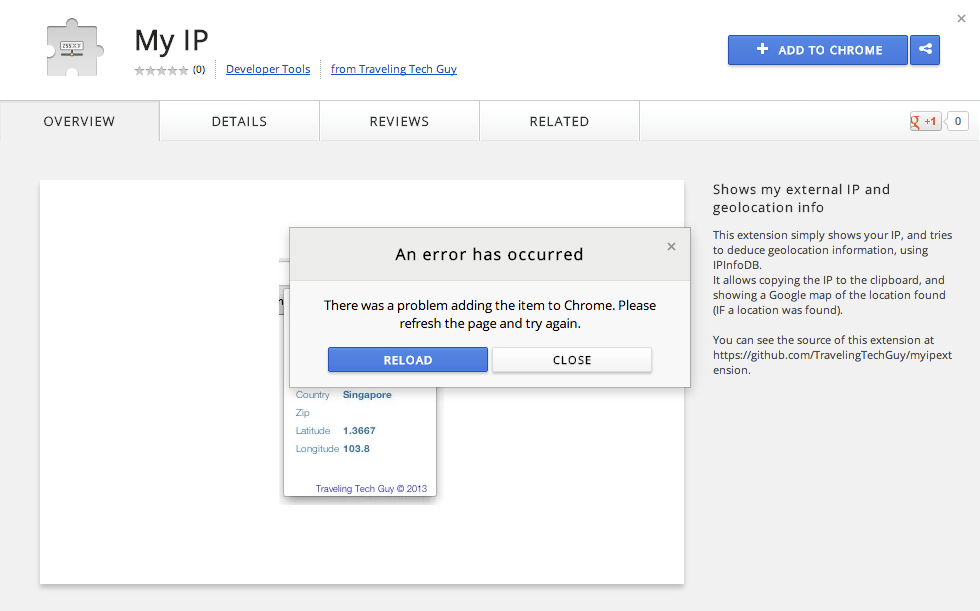Switch to the Overview tab
This screenshot has height=611, width=980.
coord(79,121)
